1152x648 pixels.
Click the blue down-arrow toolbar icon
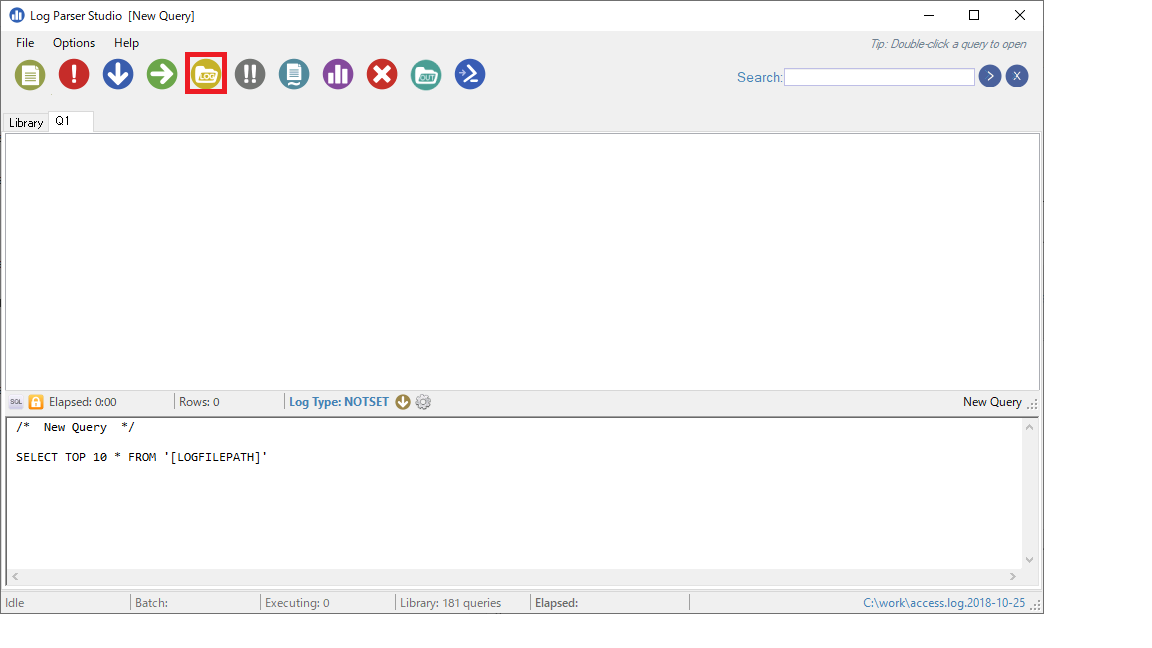pos(118,74)
